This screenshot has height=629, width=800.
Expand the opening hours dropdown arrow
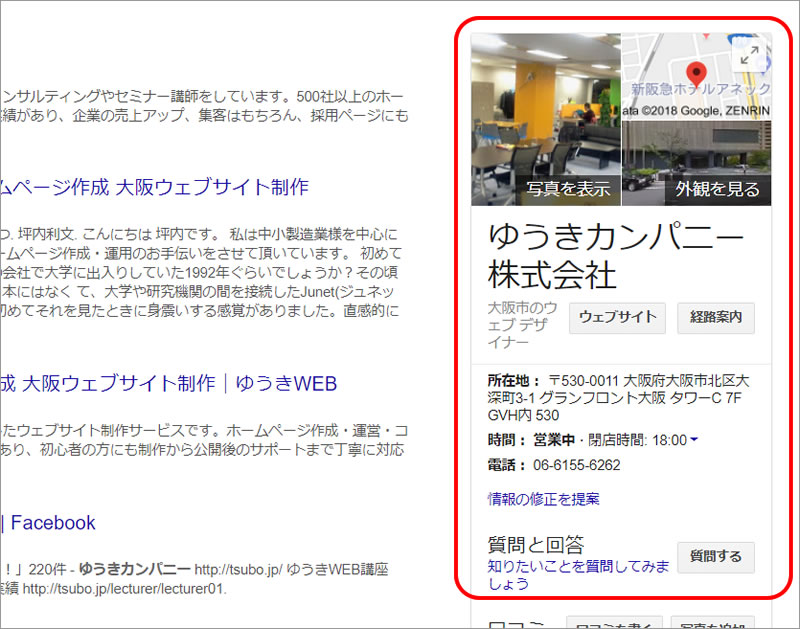[x=694, y=439]
